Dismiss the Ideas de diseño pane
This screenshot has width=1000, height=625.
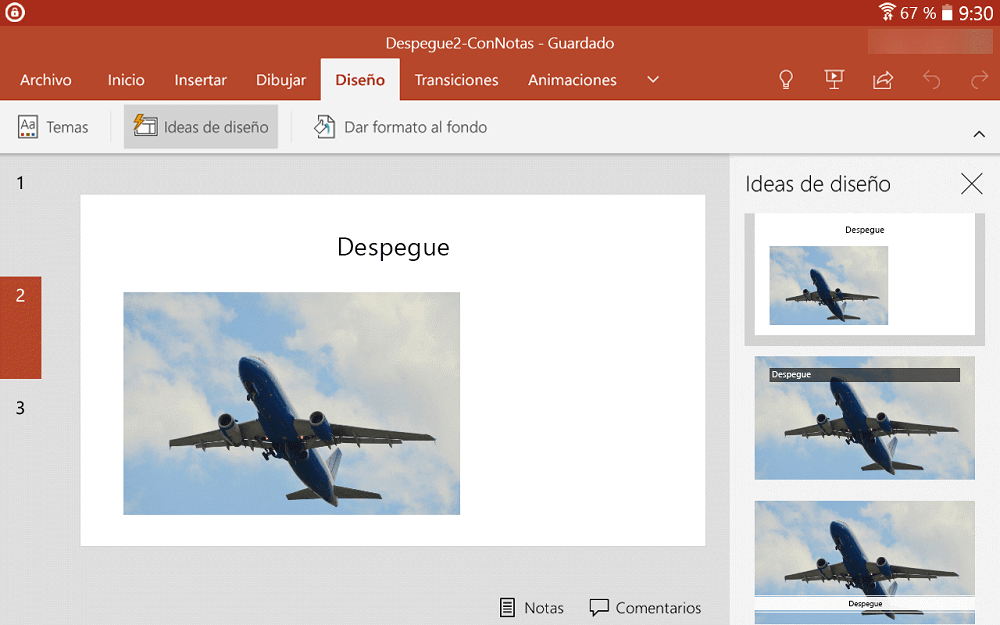tap(971, 184)
